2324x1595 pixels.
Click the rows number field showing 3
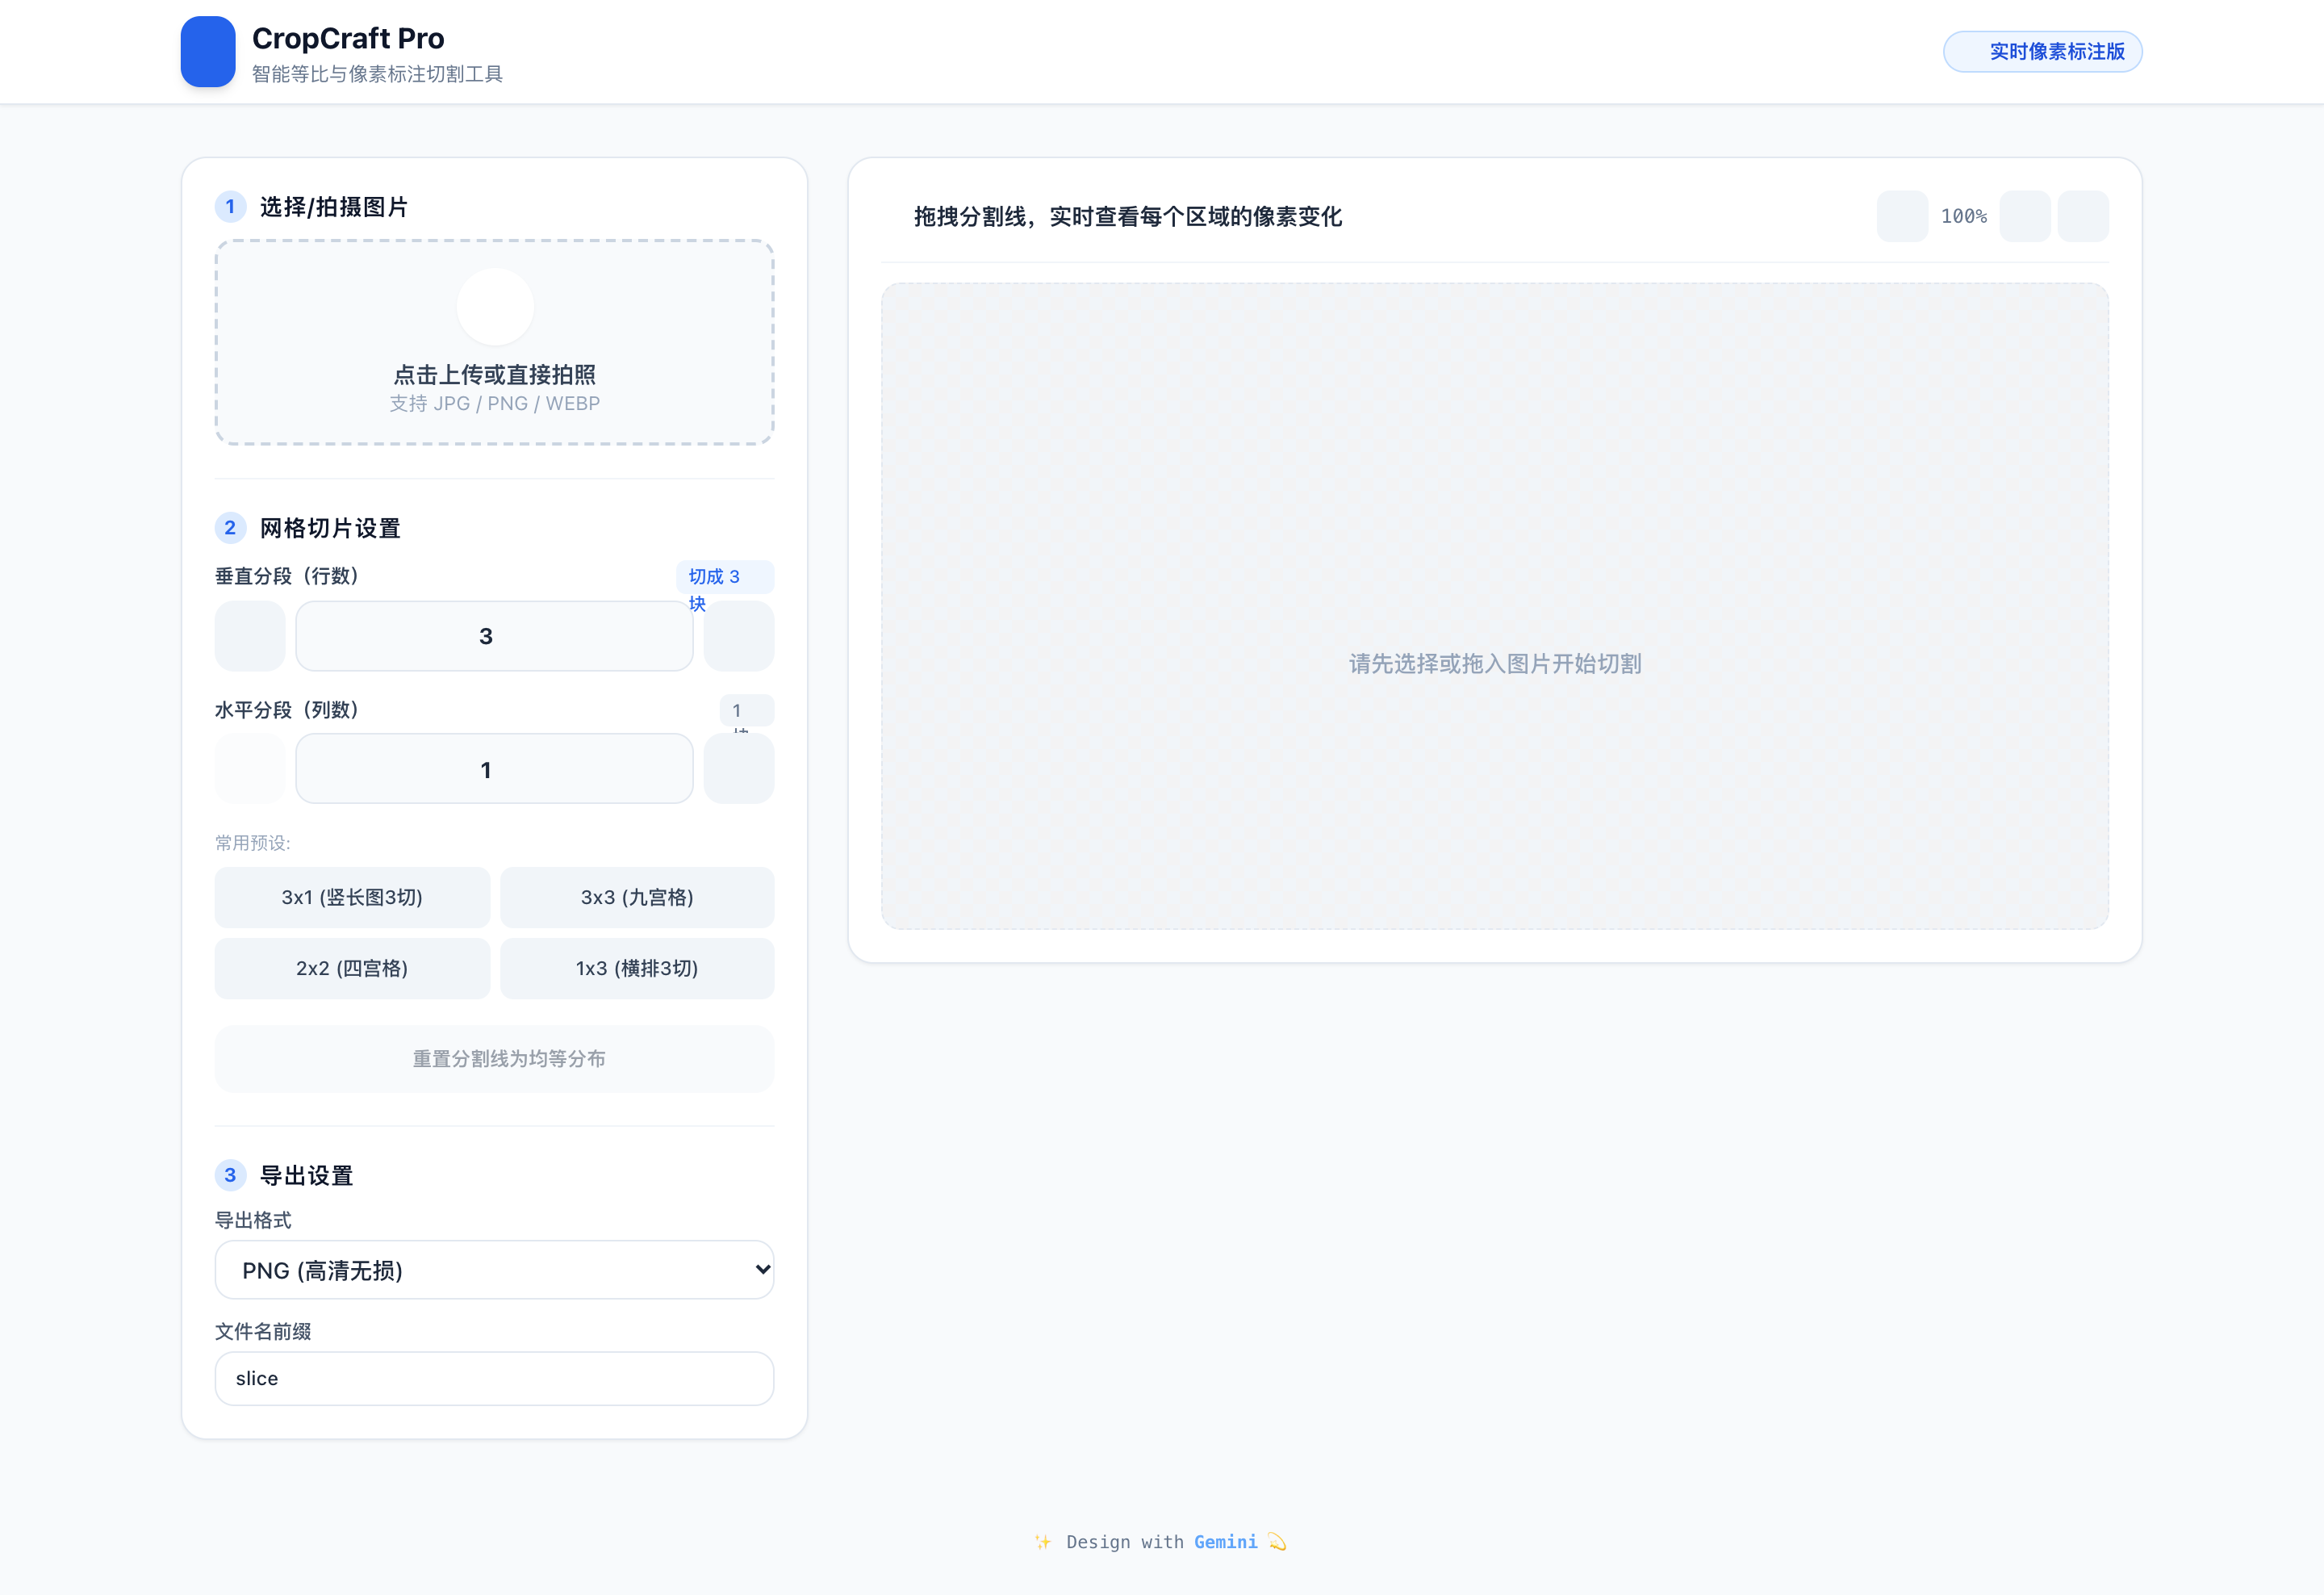coord(494,636)
